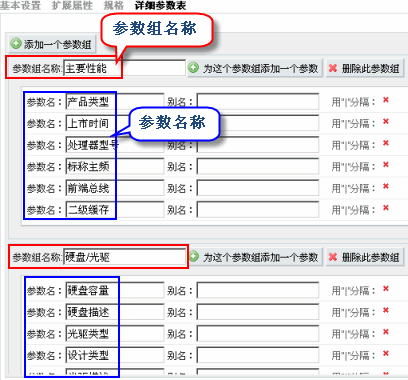Viewport: 408px width, 380px height.
Task: Focus the parameter name field 硬盘容量
Action: 115,290
